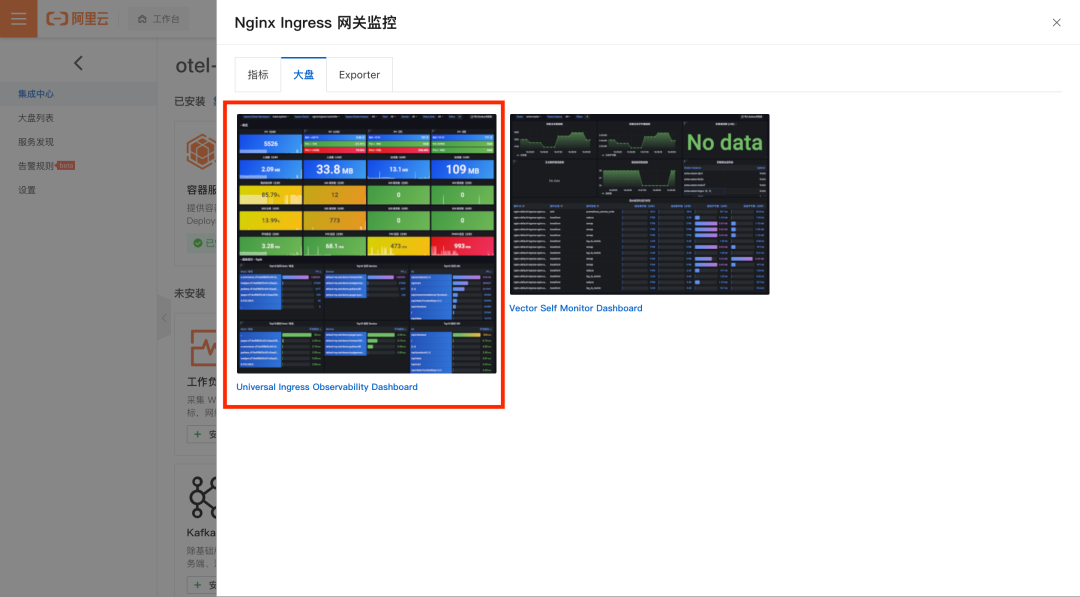The image size is (1080, 597).
Task: Open the 工作台 workbench with home icon
Action: point(158,18)
